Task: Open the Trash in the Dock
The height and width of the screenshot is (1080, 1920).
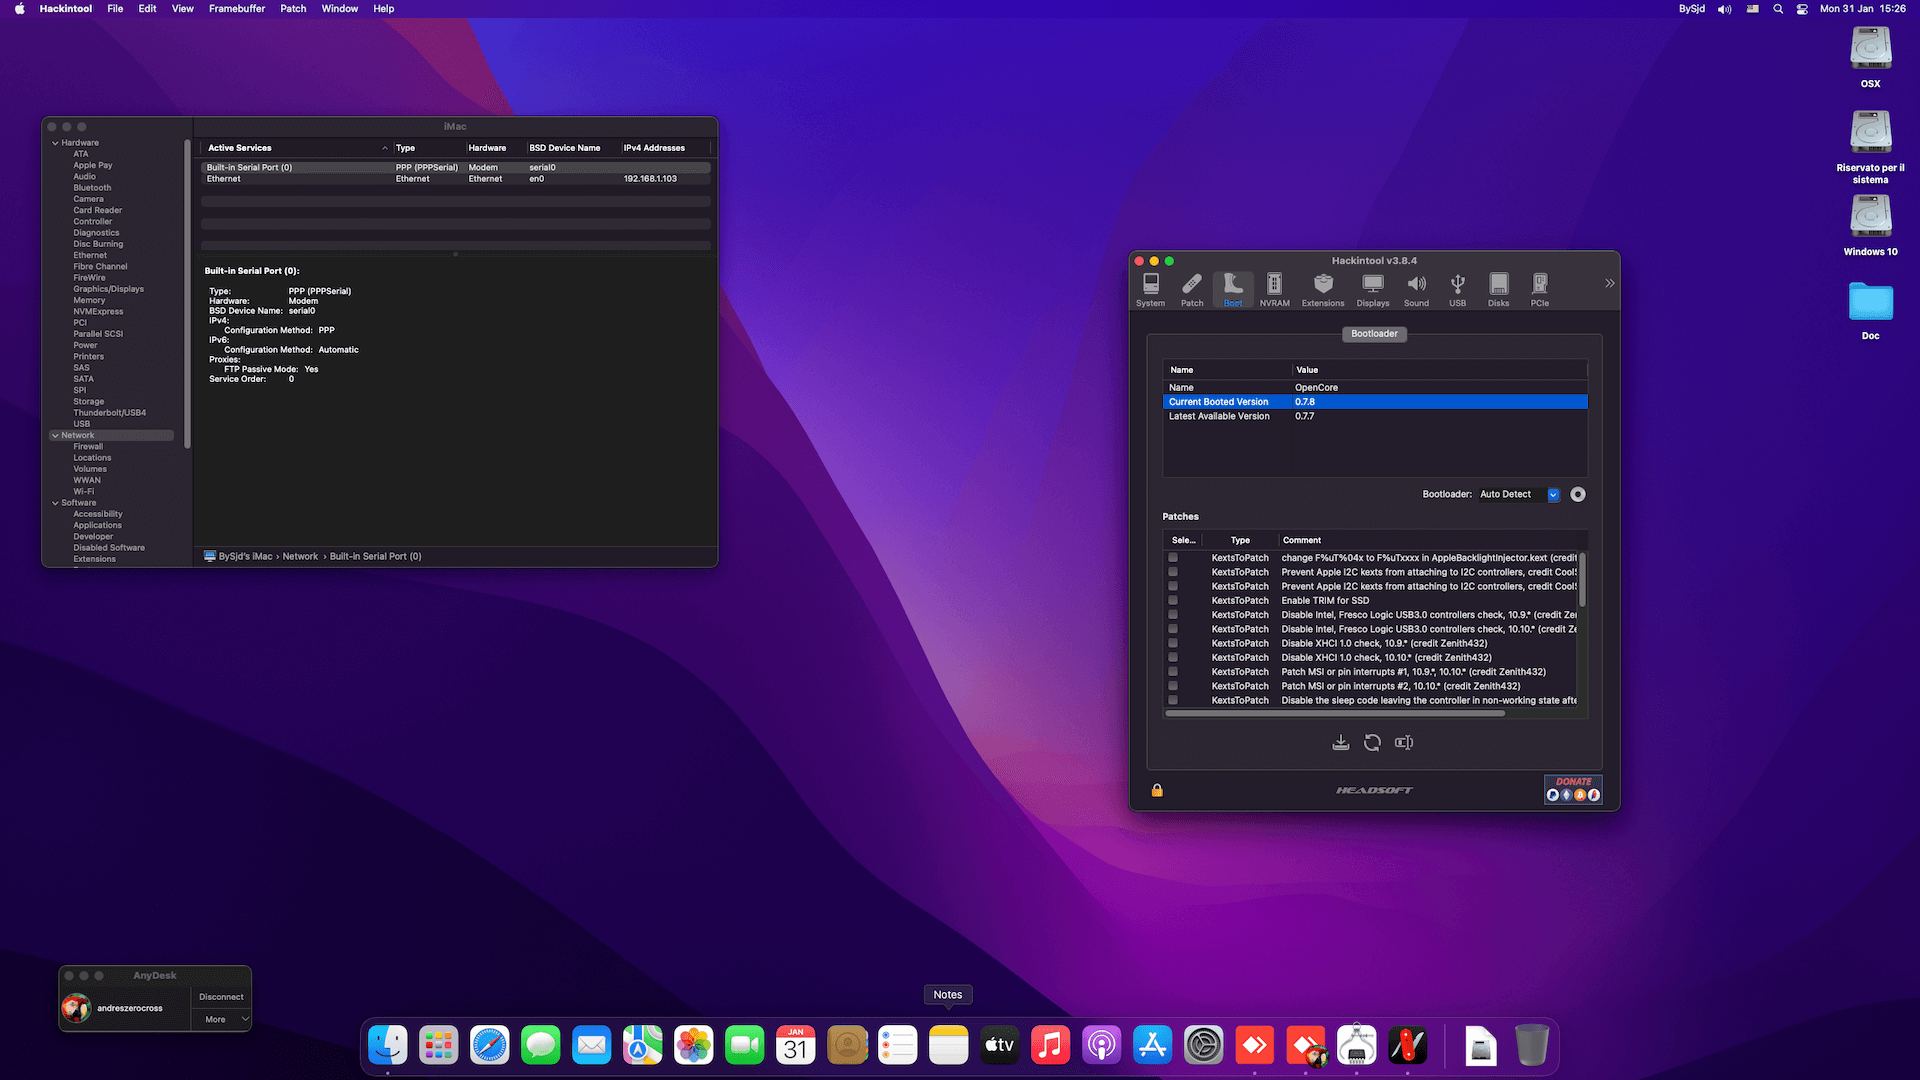Action: (x=1532, y=1046)
